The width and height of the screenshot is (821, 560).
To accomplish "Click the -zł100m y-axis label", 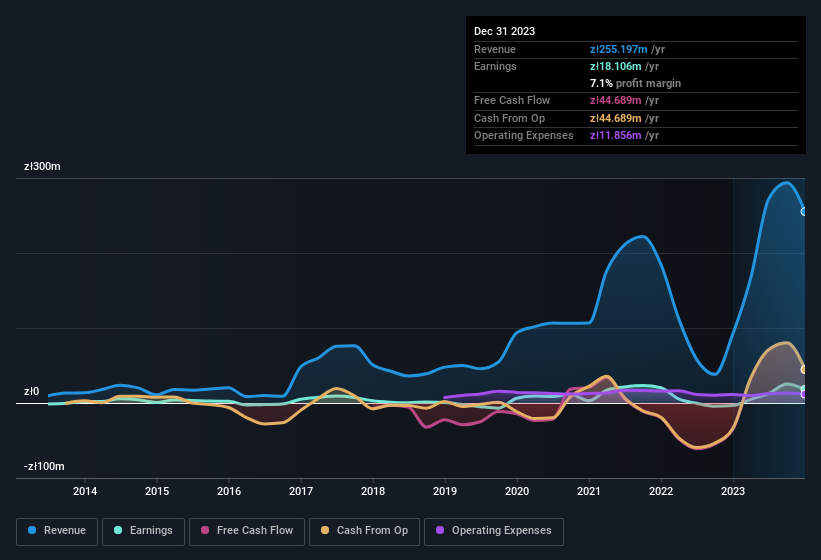I will 44,466.
